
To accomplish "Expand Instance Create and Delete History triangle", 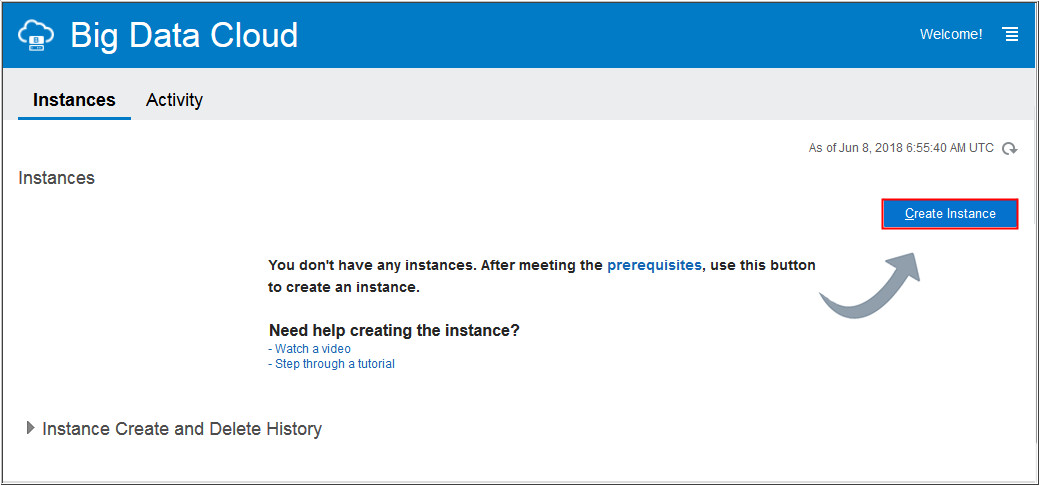I will 30,428.
